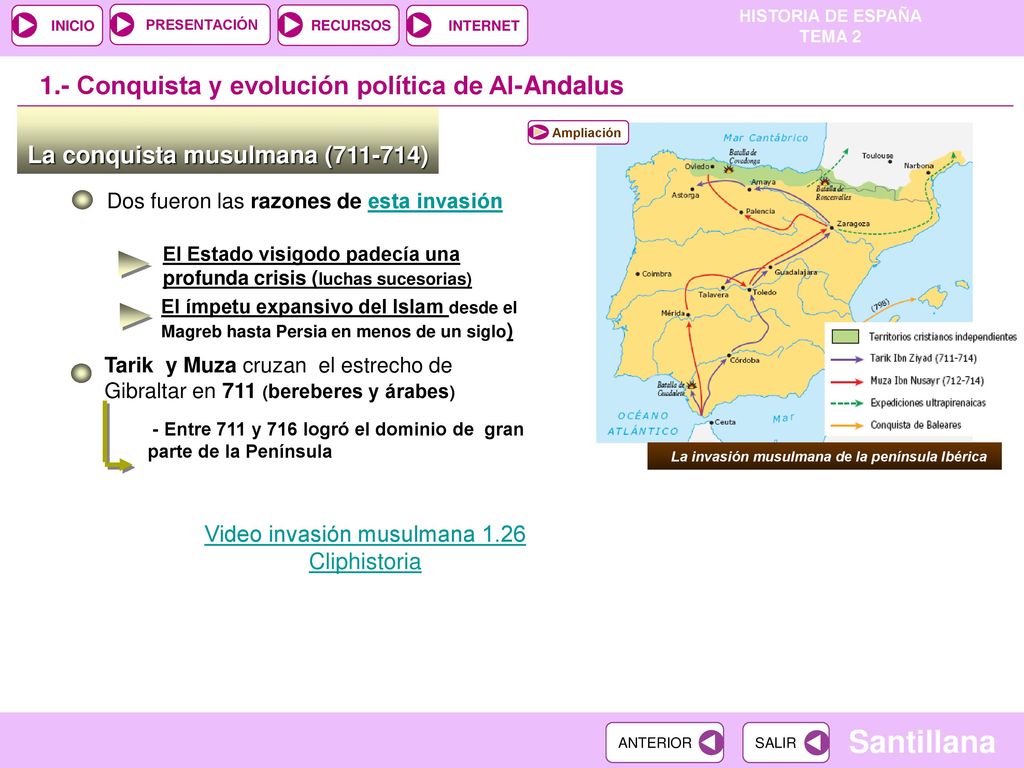Click the Batalla de Guadalete battle icon
Image resolution: width=1024 pixels, height=768 pixels.
[691, 385]
